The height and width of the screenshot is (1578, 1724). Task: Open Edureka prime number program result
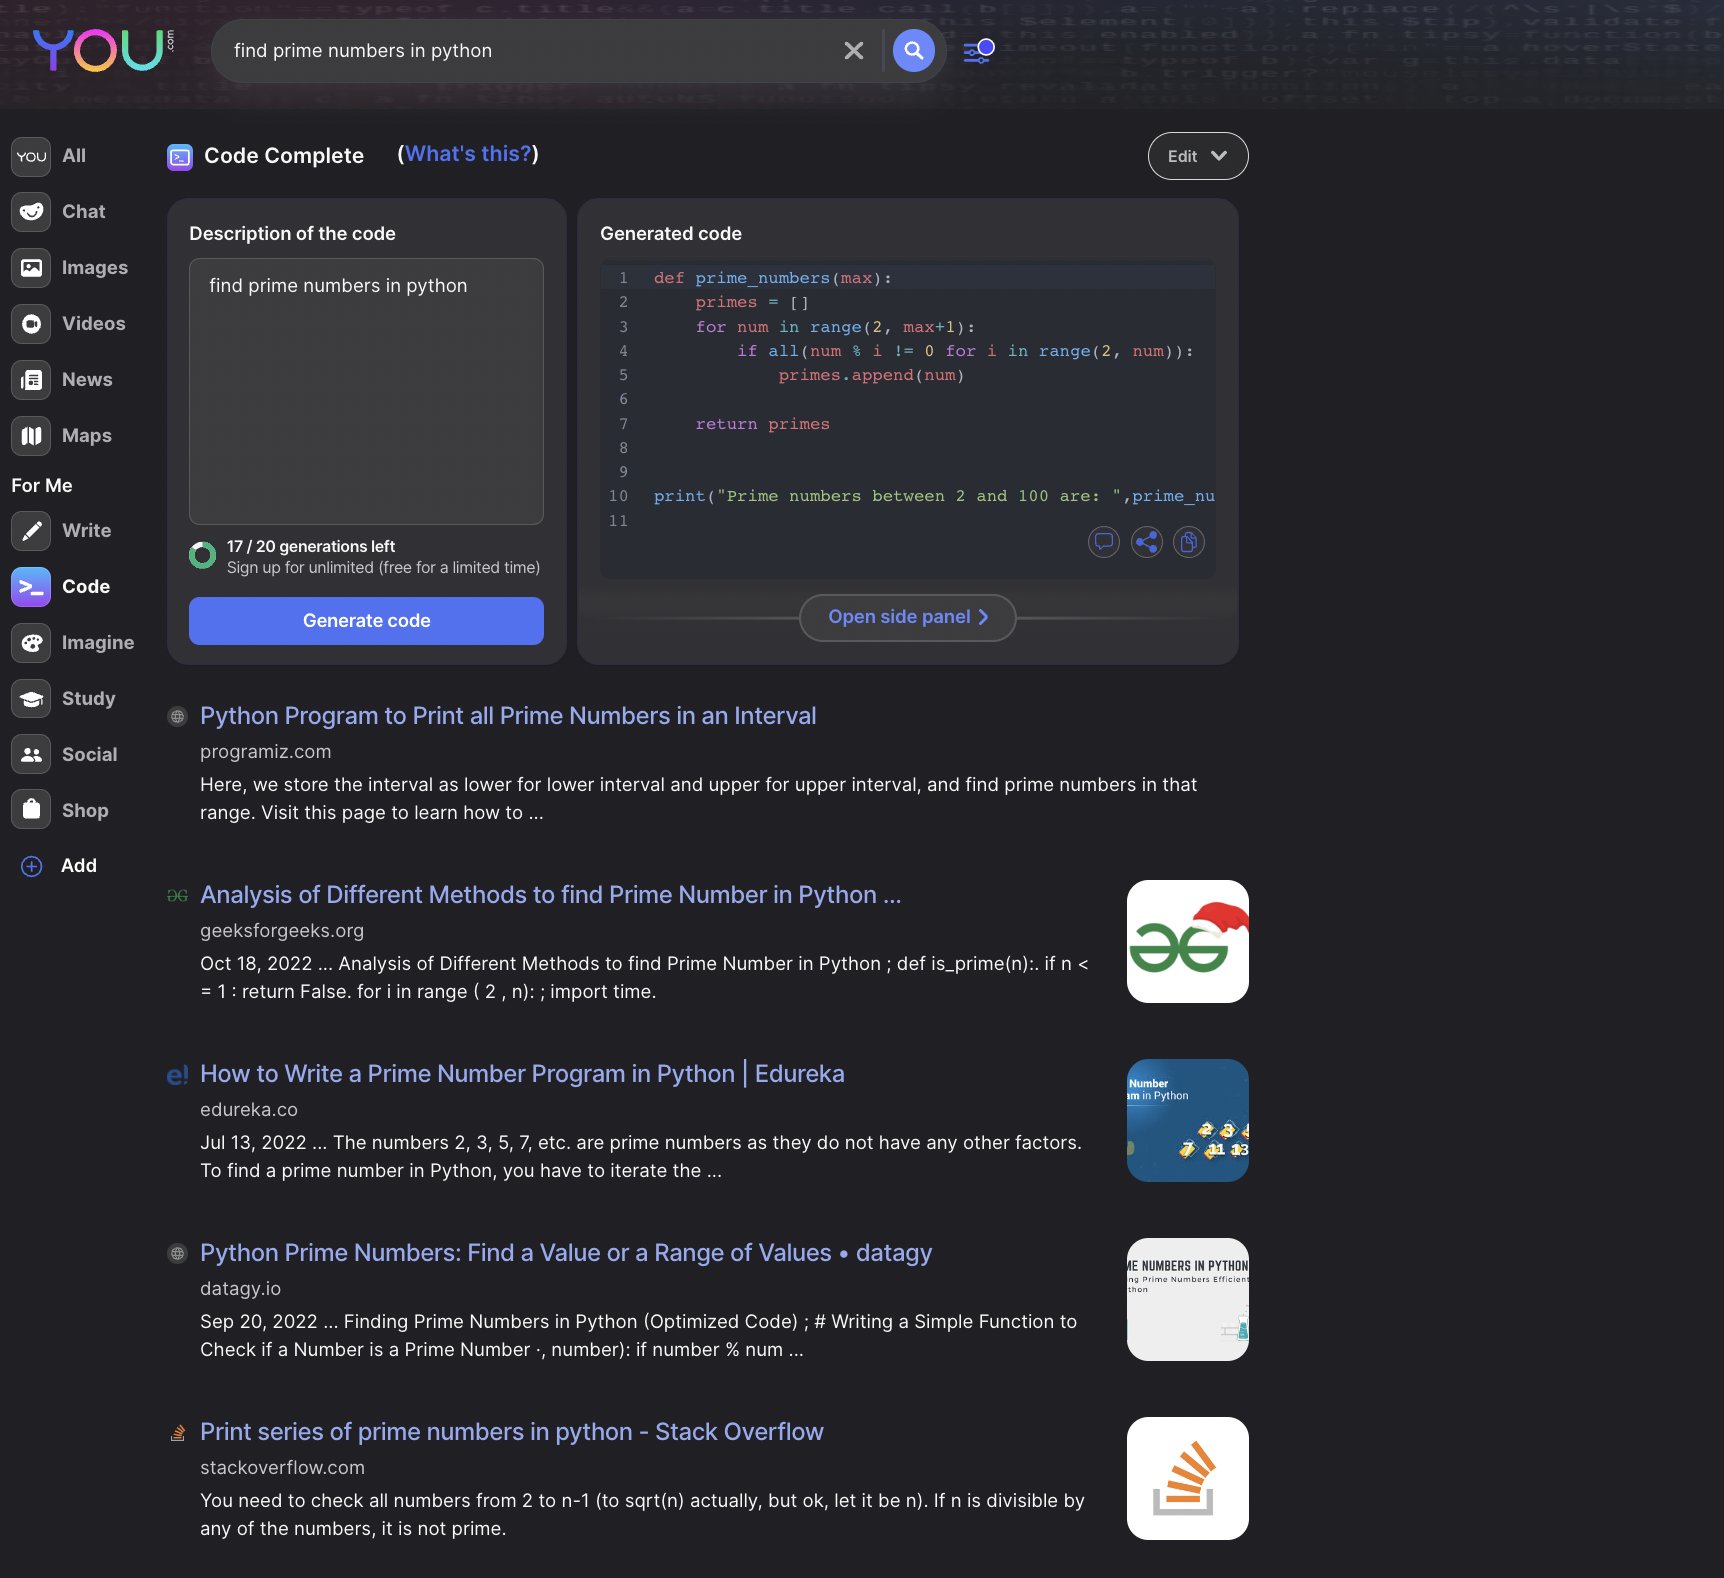[x=522, y=1074]
